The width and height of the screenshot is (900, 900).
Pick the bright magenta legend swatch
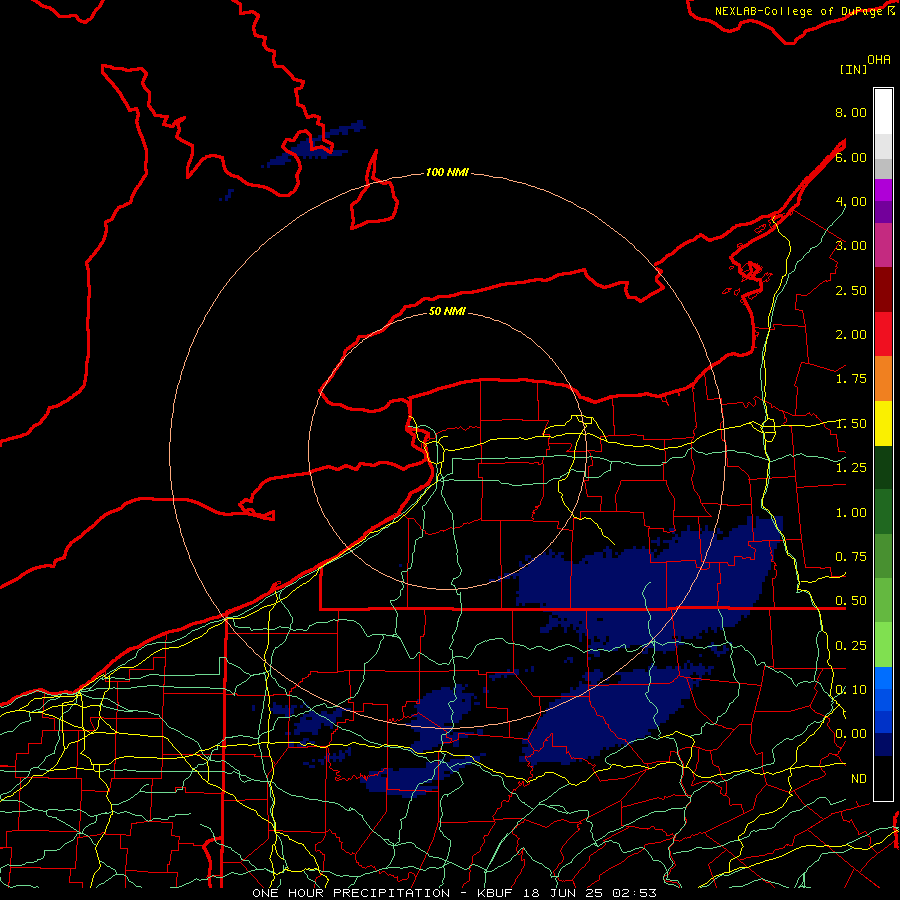tap(883, 190)
